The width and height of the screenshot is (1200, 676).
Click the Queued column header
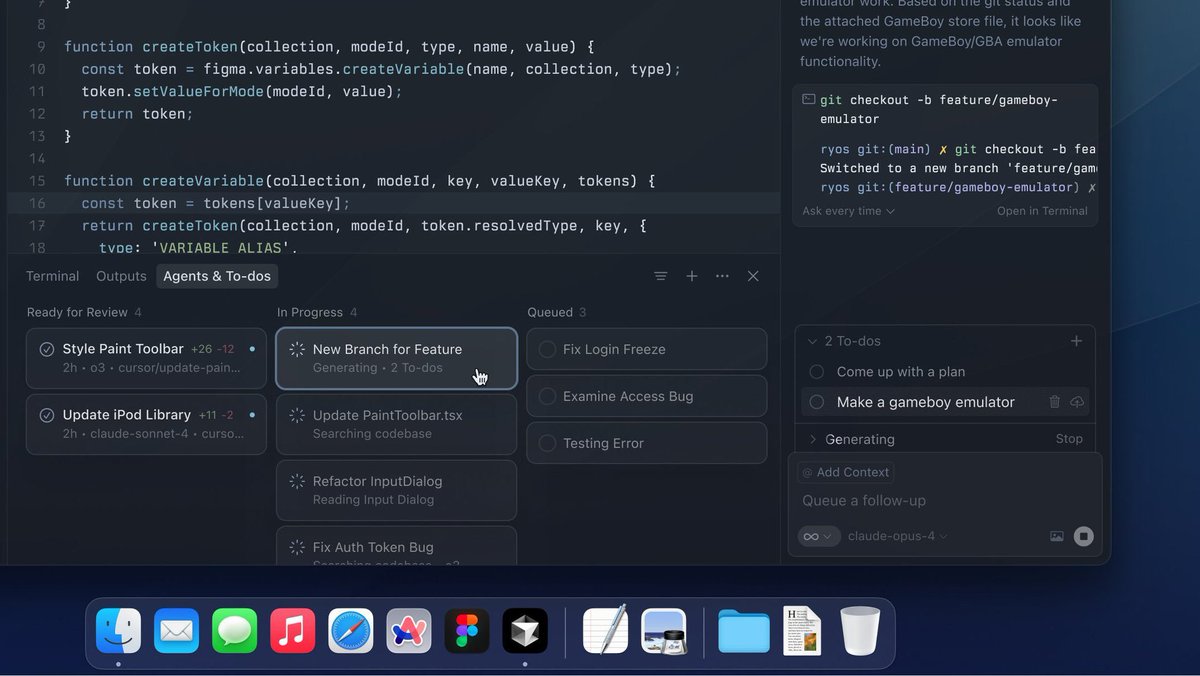tap(550, 312)
